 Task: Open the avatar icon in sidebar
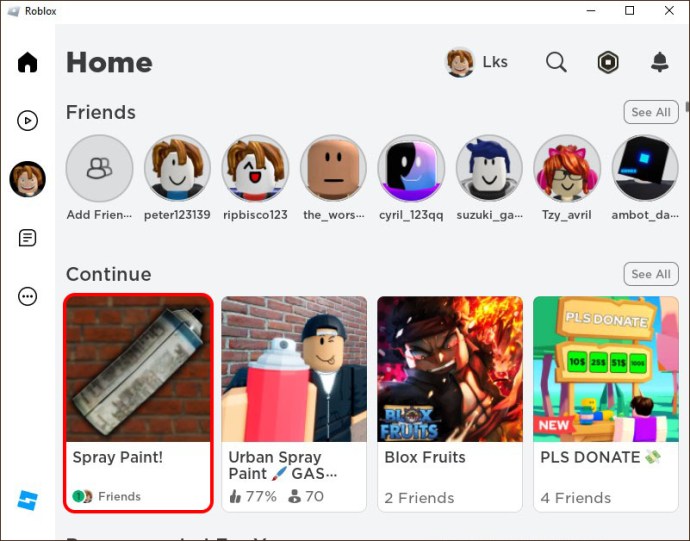[27, 179]
